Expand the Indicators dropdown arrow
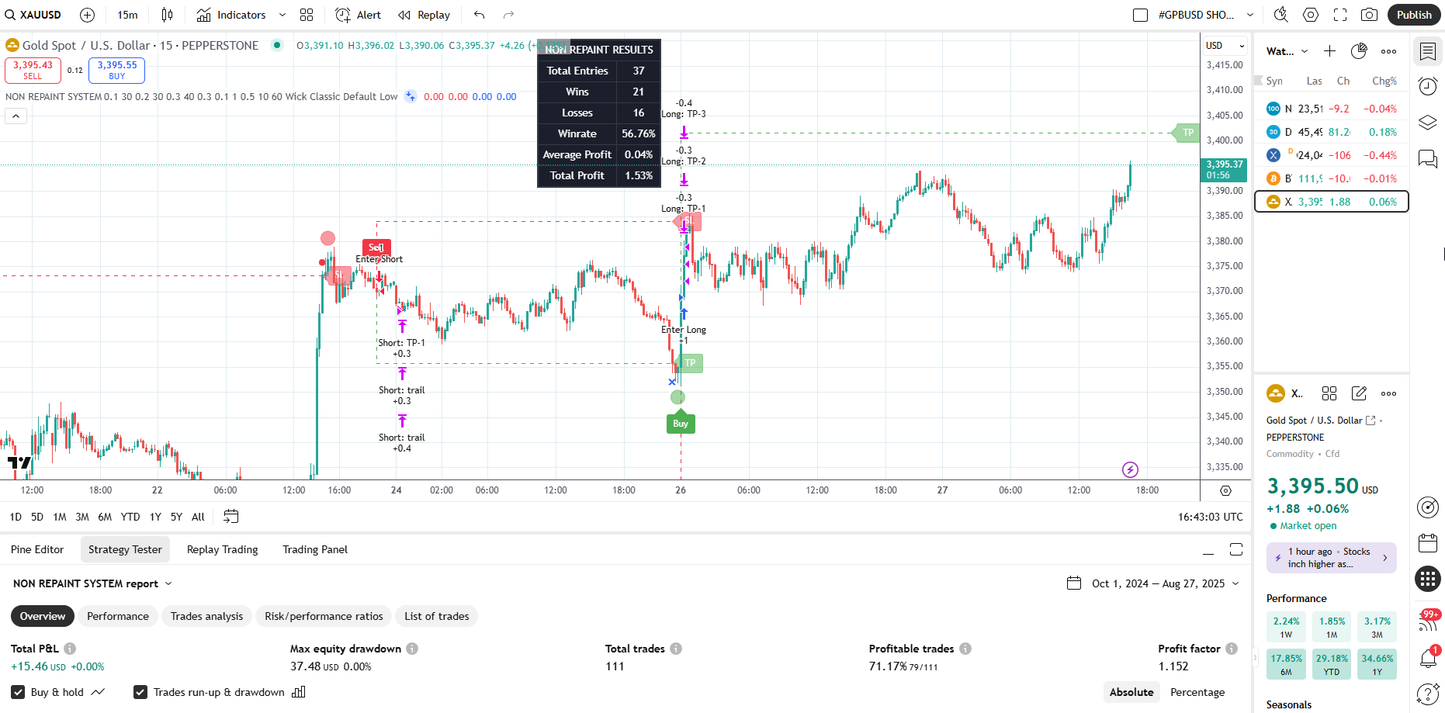 point(282,15)
